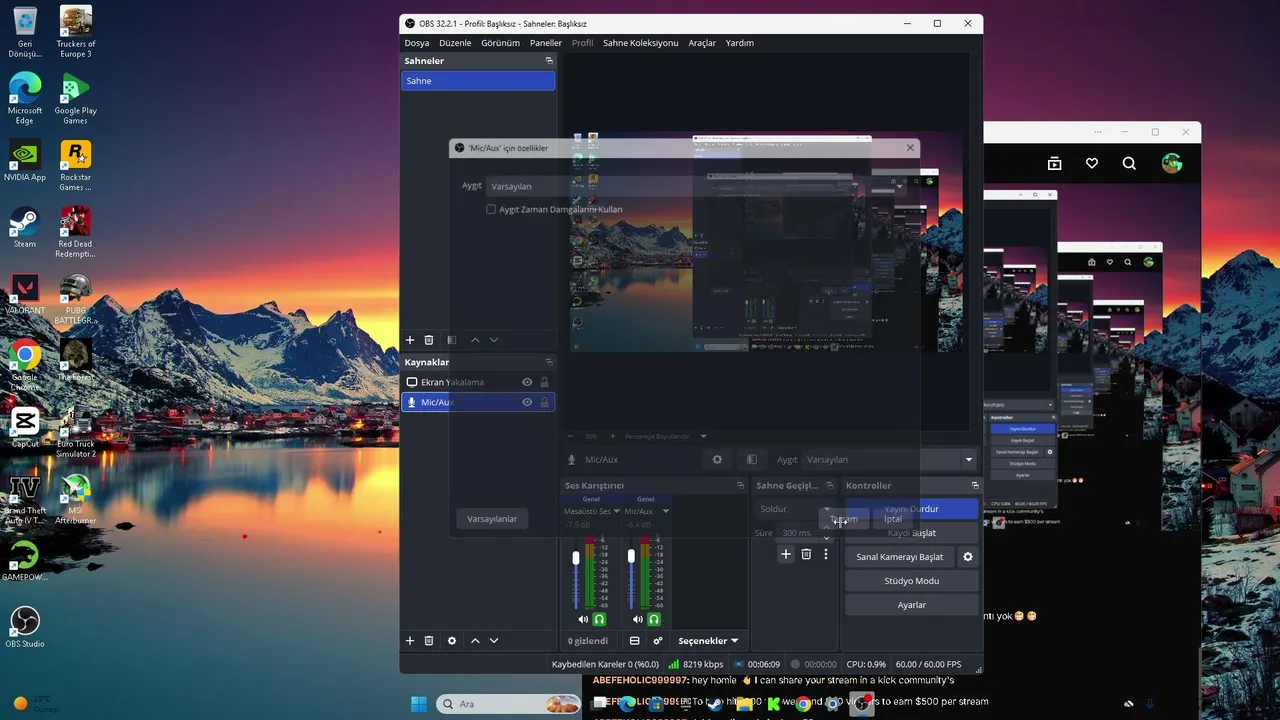Open Ayarlar from Kontroller panel
Viewport: 1280px width, 720px height.
tap(912, 605)
